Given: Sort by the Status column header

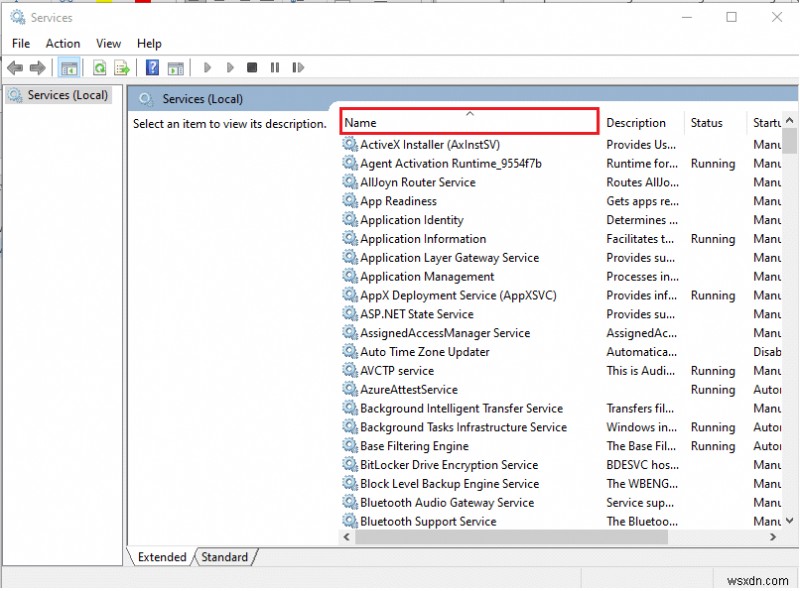Looking at the screenshot, I should 706,123.
